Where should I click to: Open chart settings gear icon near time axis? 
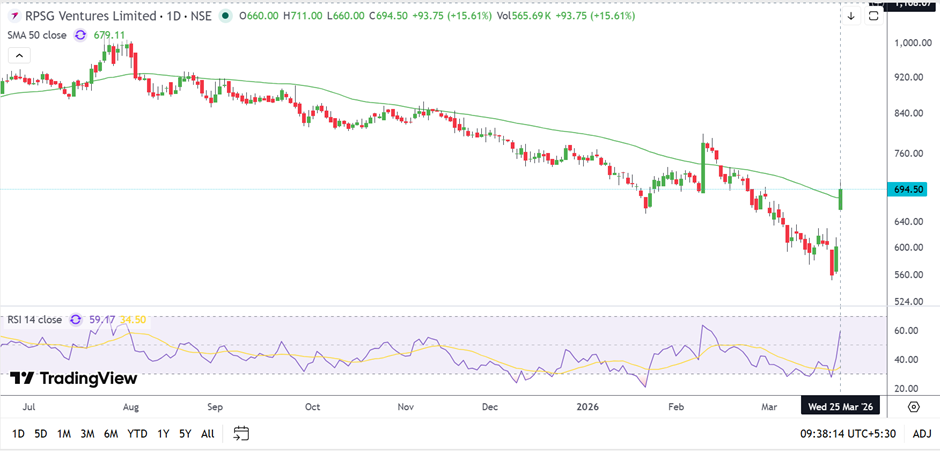(913, 407)
